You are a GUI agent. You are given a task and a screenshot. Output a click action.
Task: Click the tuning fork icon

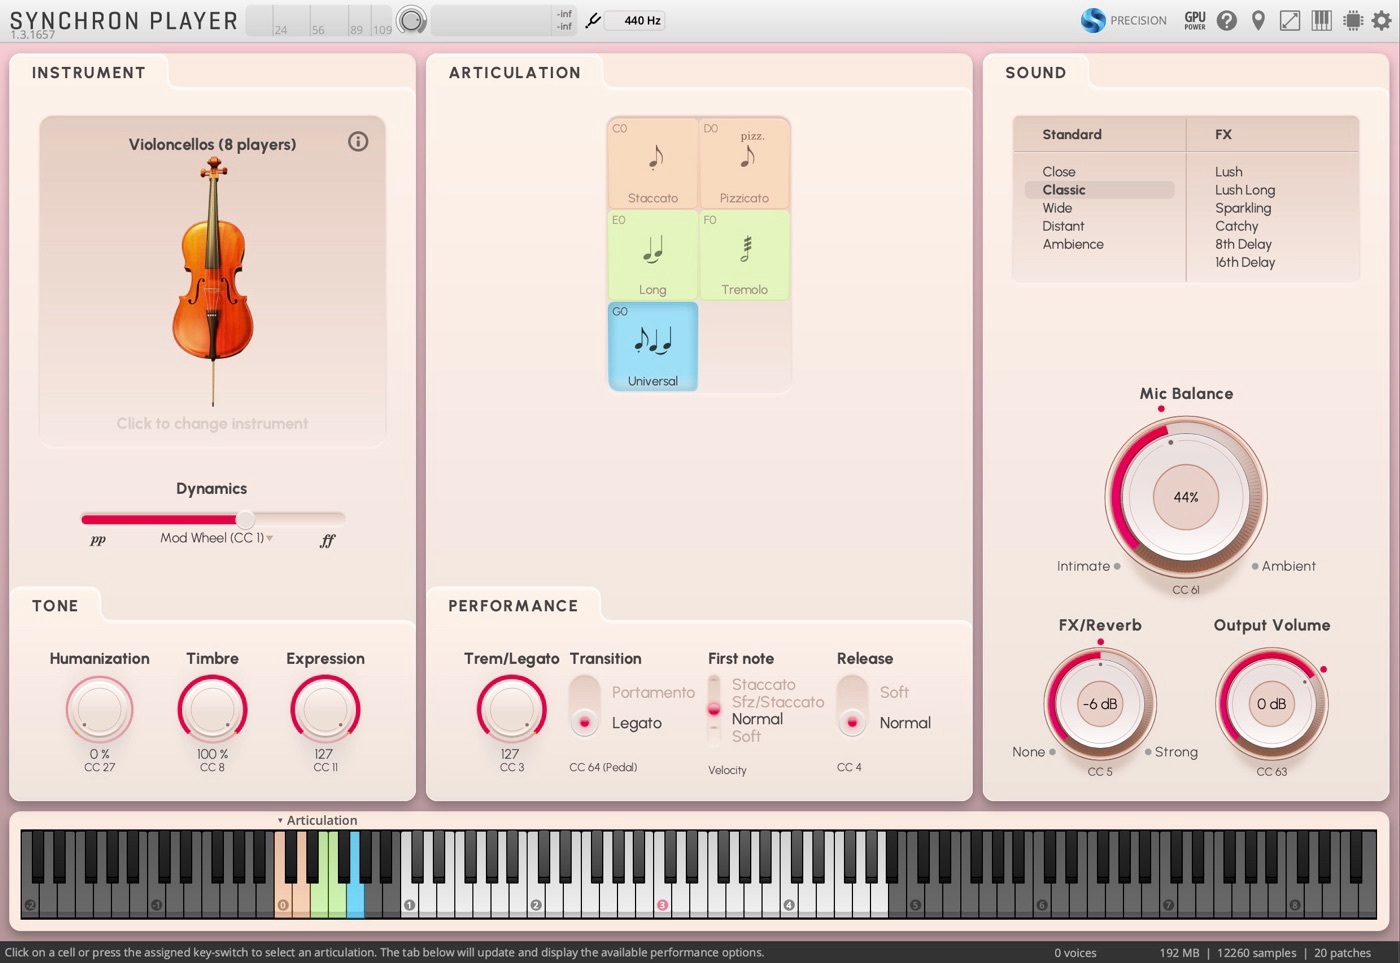point(593,19)
